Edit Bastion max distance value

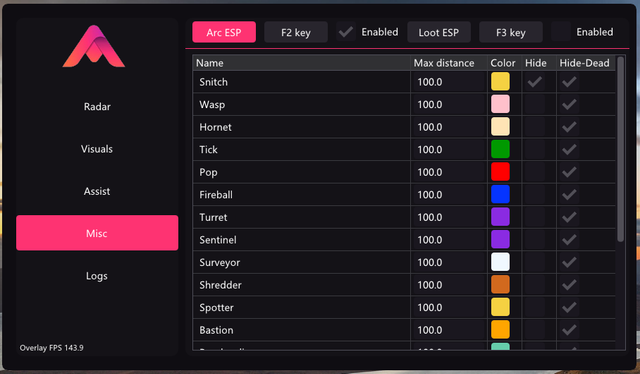(449, 329)
